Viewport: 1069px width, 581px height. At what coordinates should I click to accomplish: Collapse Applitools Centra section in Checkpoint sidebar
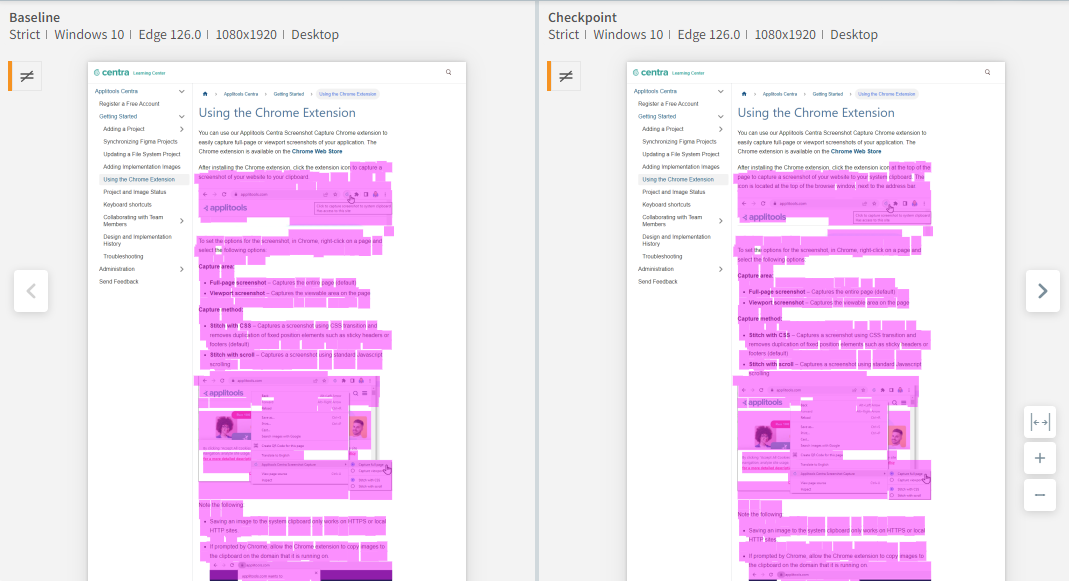click(720, 91)
